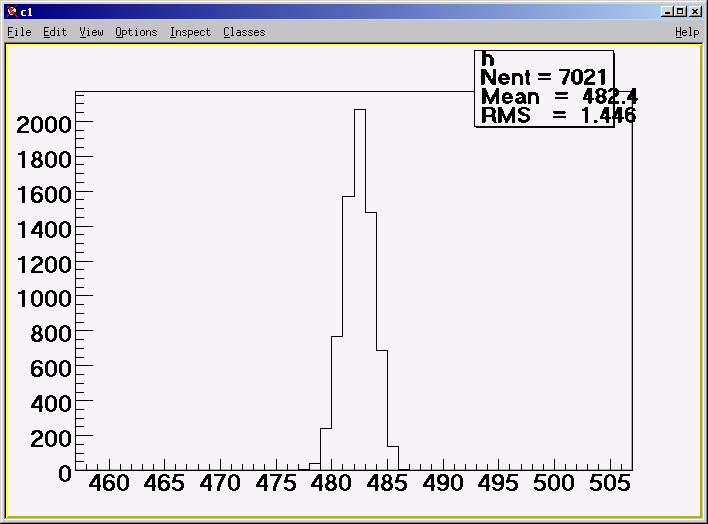
Task: Click the y-axis label 1600
Action: [x=44, y=195]
